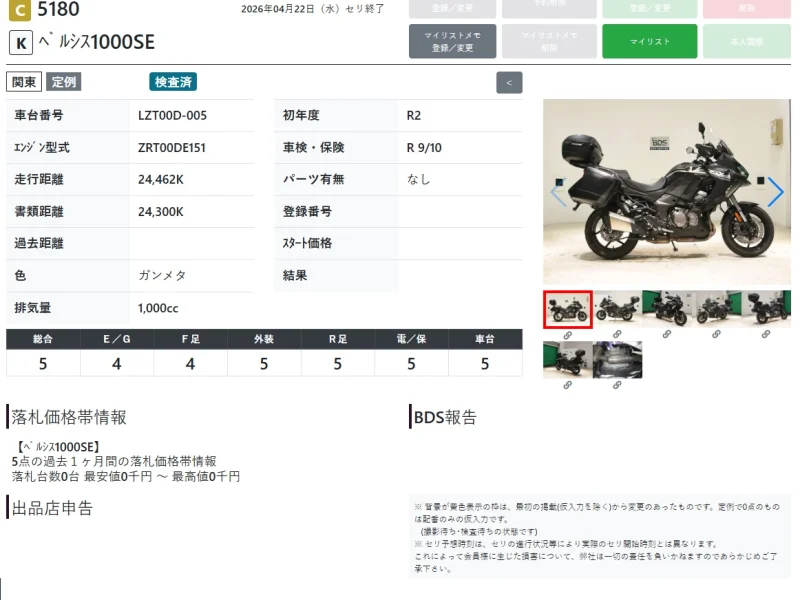
Task: Click the faded green '本人調整' button
Action: (x=746, y=41)
